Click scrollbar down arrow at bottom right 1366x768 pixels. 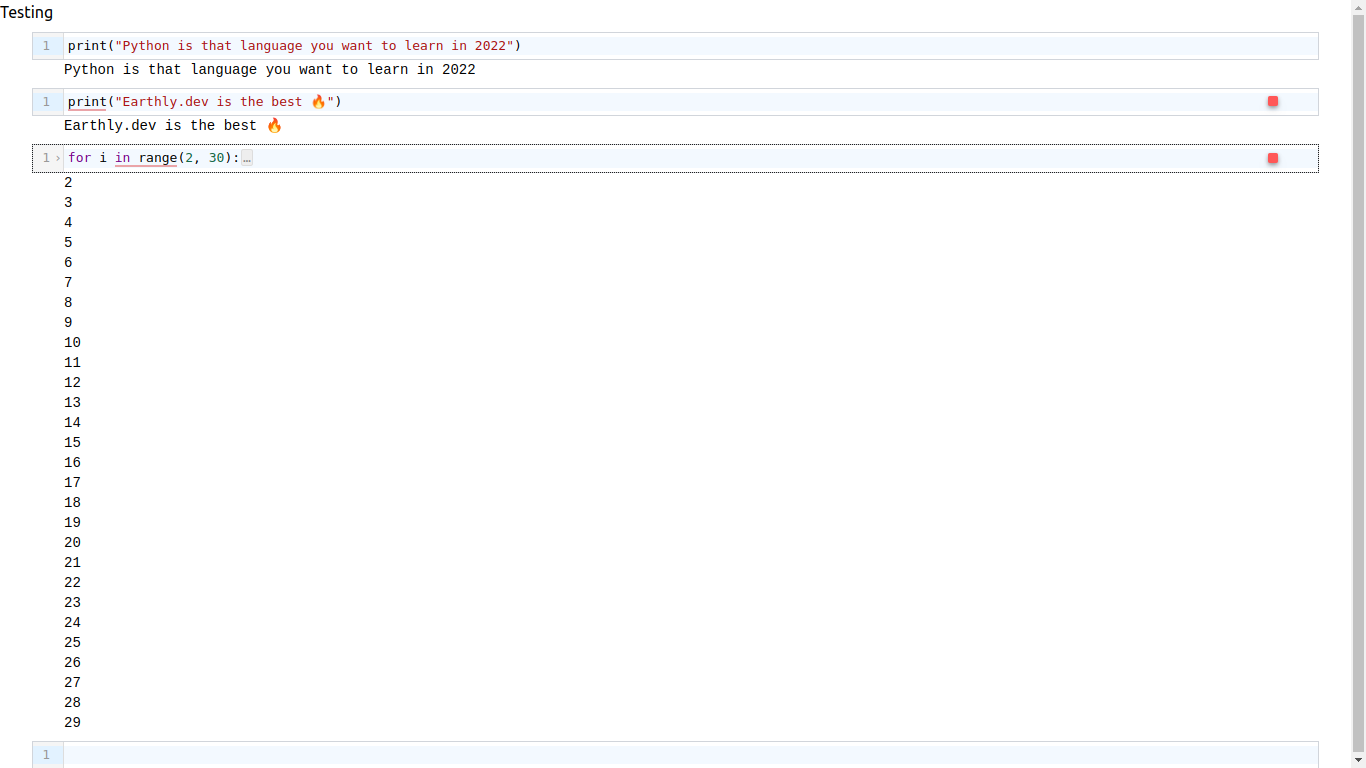point(1358,761)
